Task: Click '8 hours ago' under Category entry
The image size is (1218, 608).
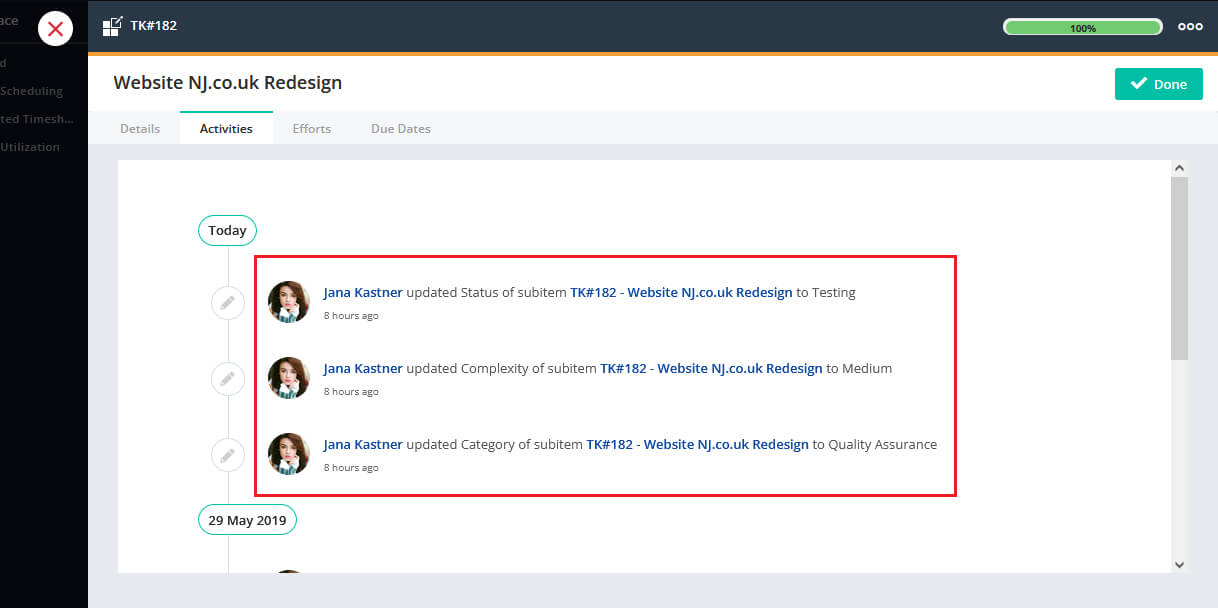Action: point(351,468)
